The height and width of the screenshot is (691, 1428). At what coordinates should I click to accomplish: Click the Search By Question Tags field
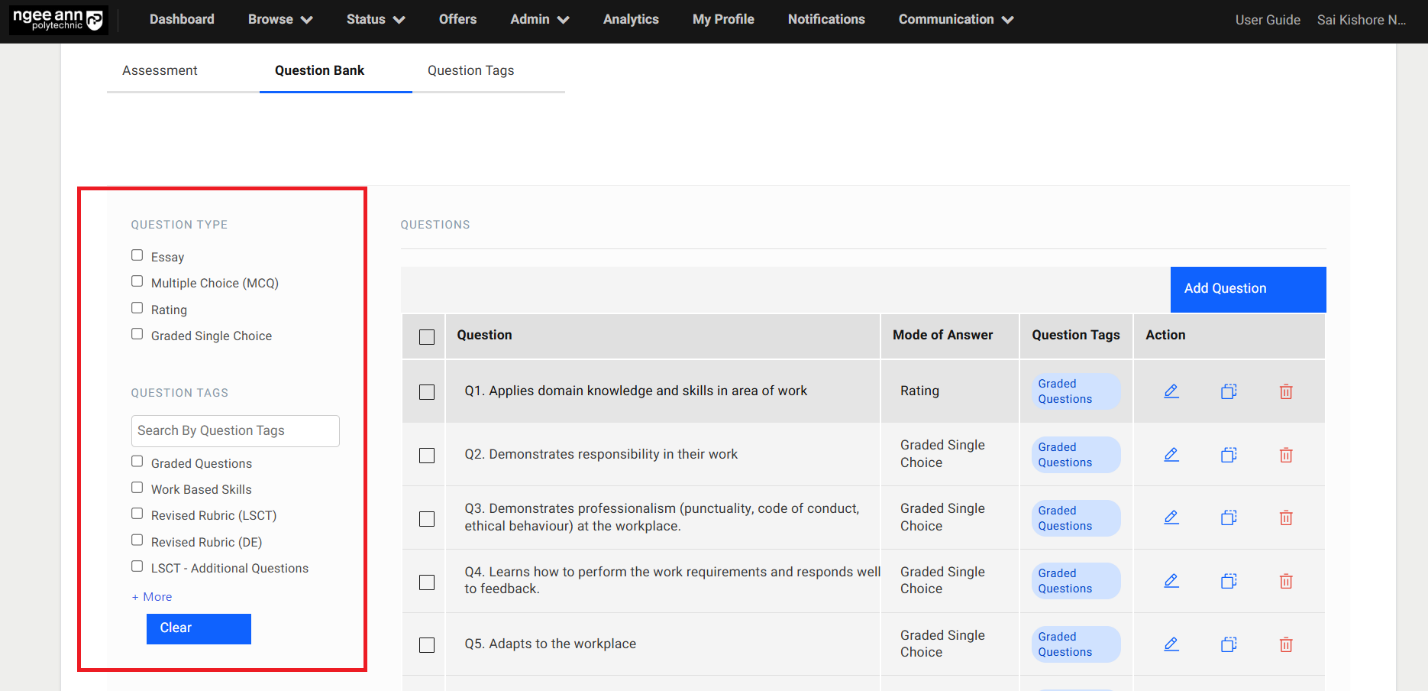(x=235, y=431)
